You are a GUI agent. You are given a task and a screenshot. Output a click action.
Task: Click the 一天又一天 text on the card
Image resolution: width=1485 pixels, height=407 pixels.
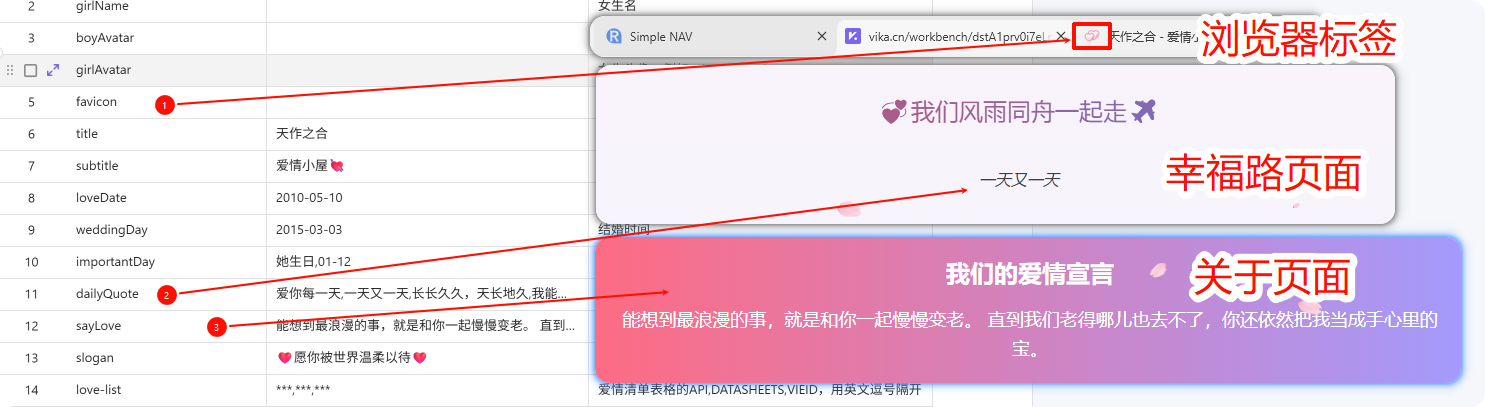(x=1019, y=181)
